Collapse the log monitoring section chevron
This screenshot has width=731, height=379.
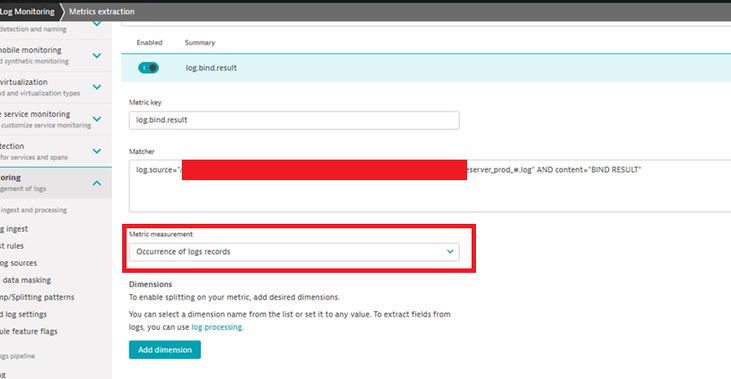pos(97,183)
